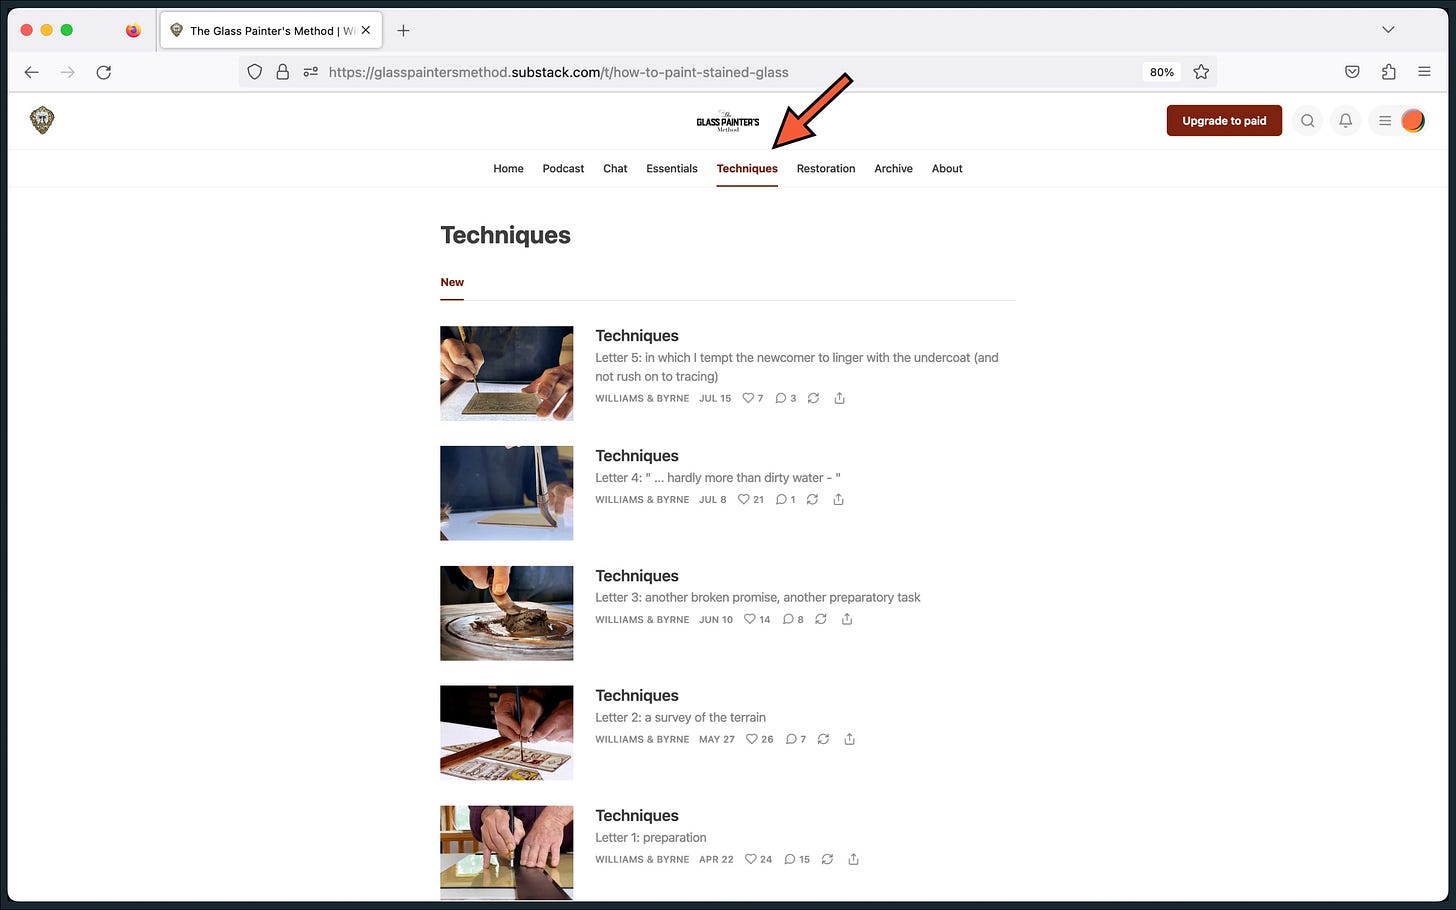The width and height of the screenshot is (1456, 910).
Task: Open comments on Letter 2 post
Action: 796,739
